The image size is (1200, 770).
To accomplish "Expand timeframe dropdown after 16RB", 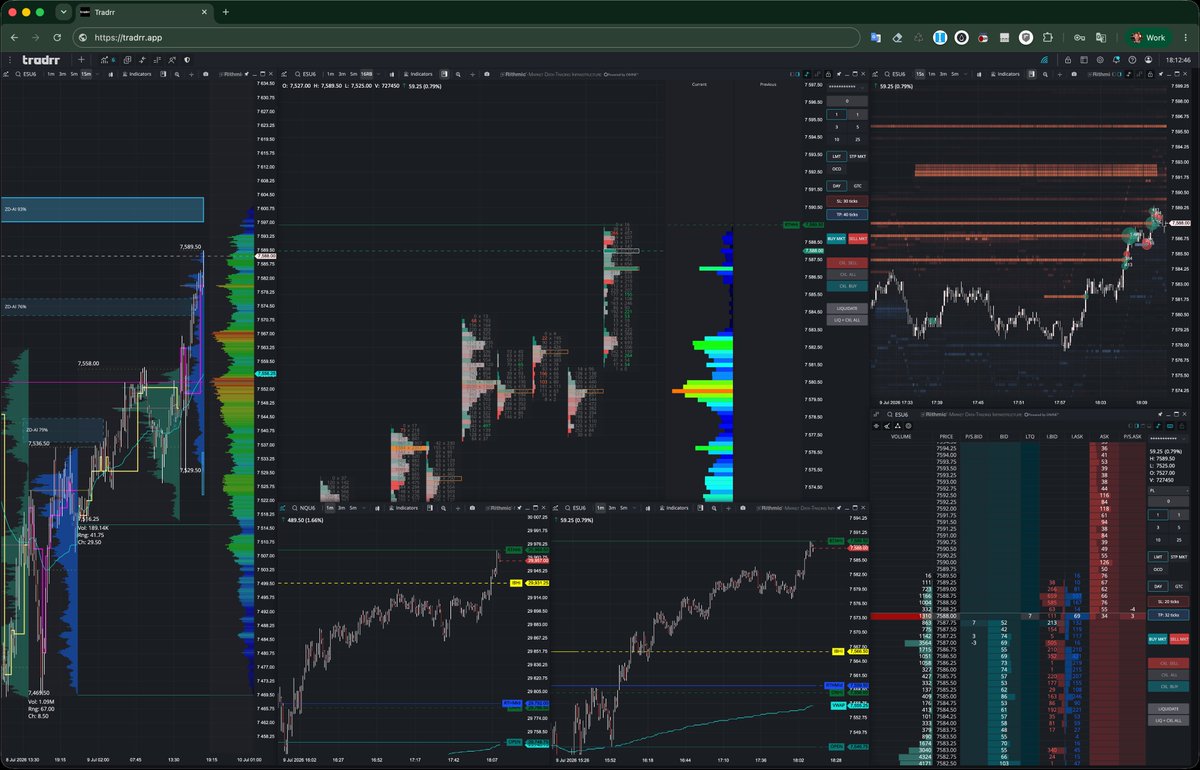I will pos(381,74).
